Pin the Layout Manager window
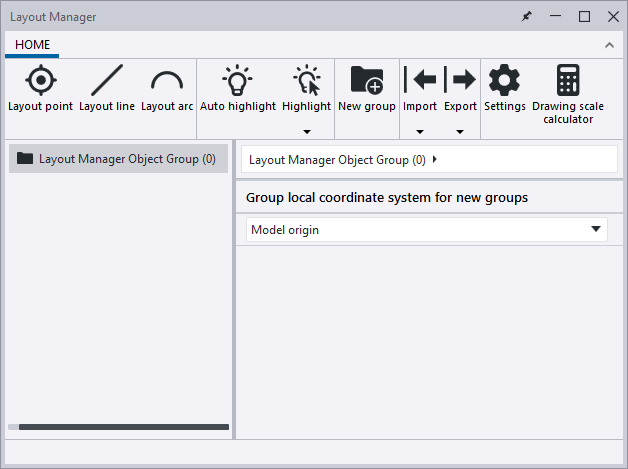Viewport: 628px width, 469px height. point(527,16)
